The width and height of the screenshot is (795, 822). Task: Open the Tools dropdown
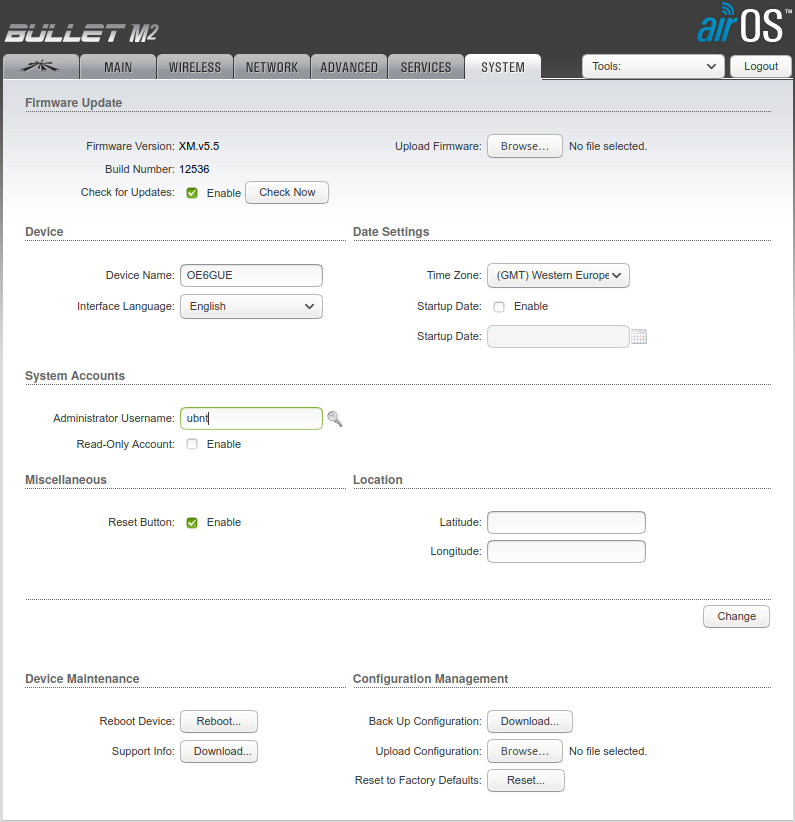[x=653, y=67]
